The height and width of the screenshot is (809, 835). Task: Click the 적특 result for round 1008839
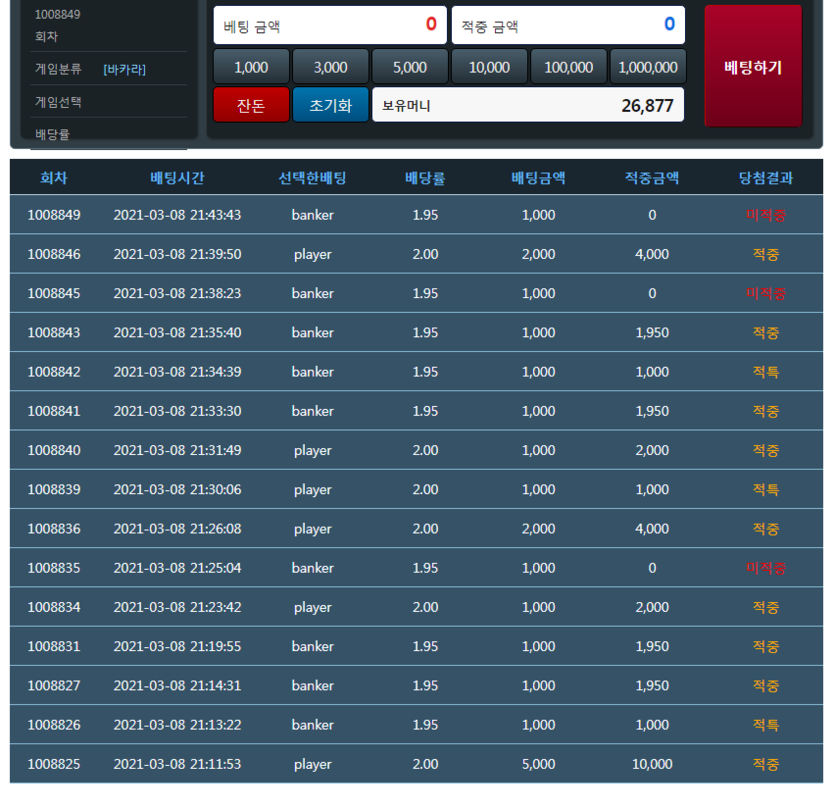(766, 489)
